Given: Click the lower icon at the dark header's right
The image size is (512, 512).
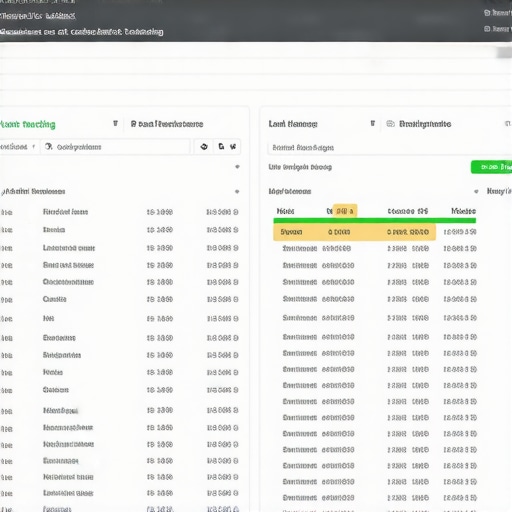Looking at the screenshot, I should pyautogui.click(x=487, y=29).
